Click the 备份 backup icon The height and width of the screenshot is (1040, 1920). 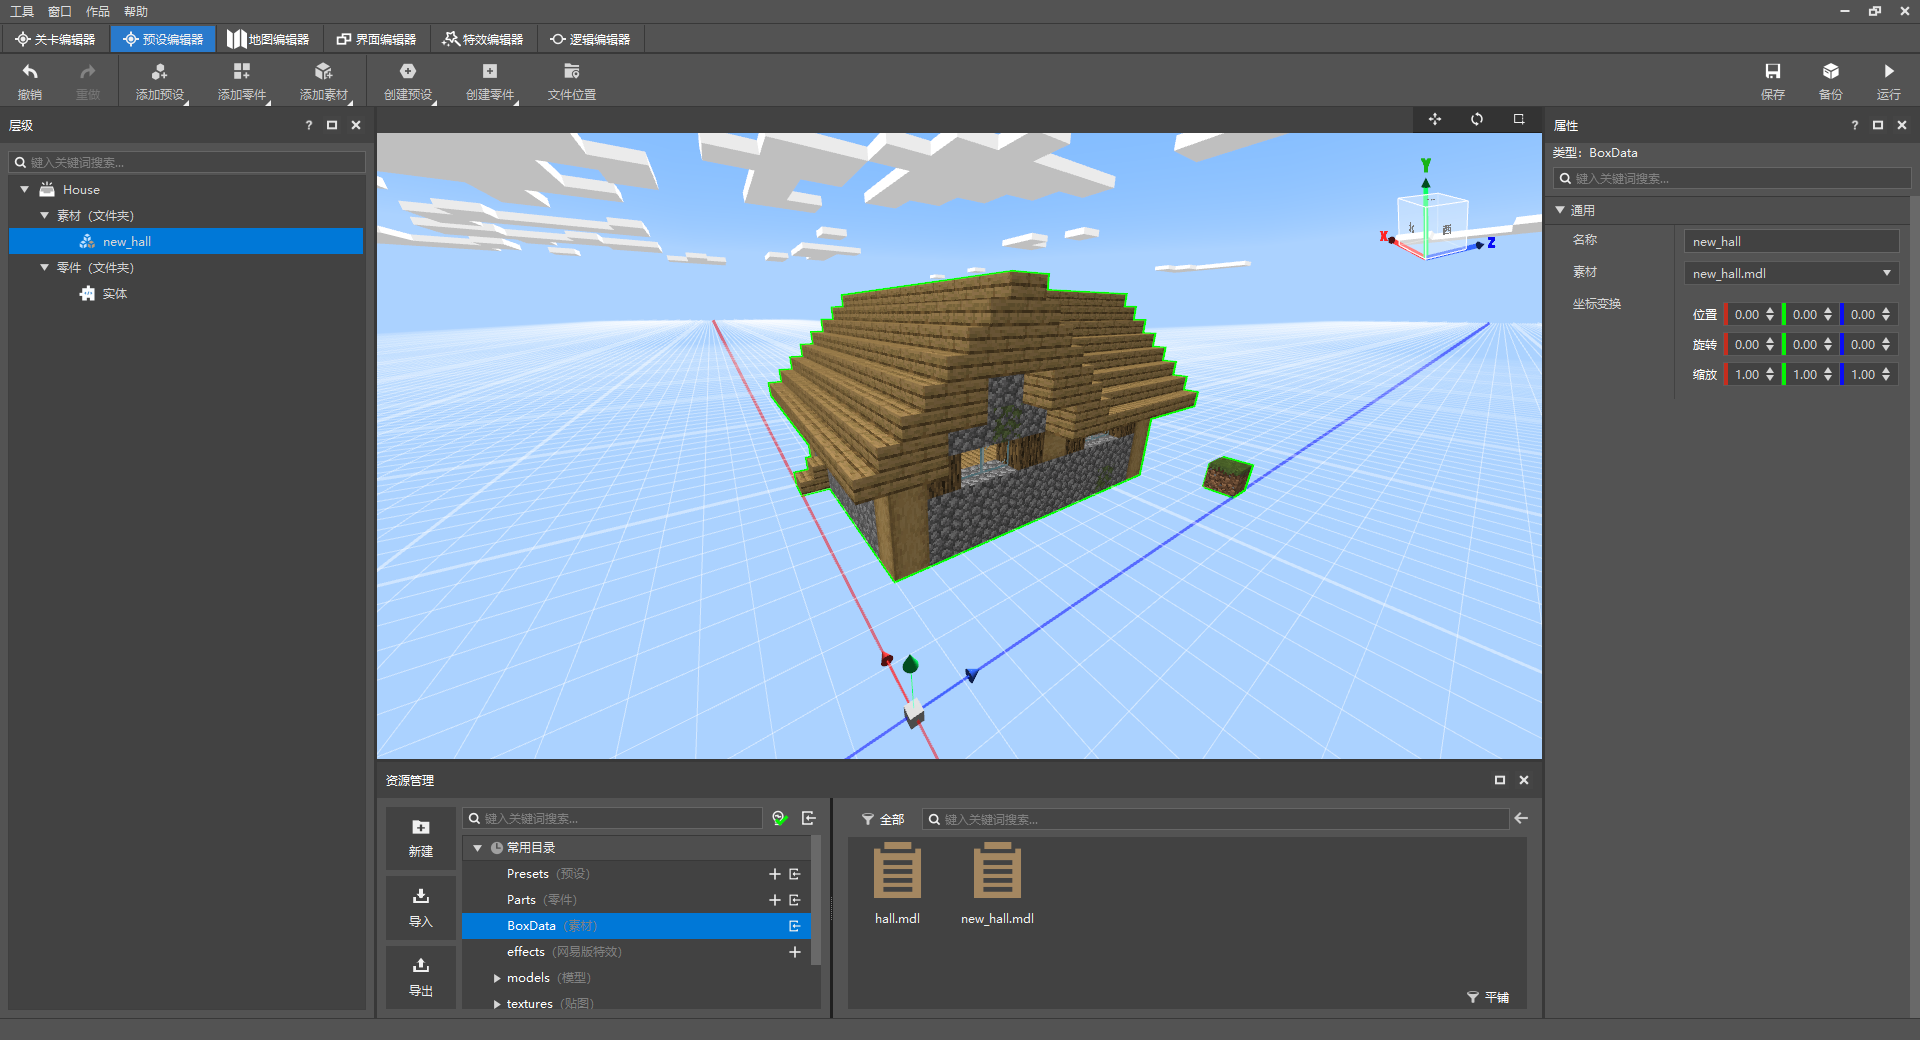[1830, 72]
